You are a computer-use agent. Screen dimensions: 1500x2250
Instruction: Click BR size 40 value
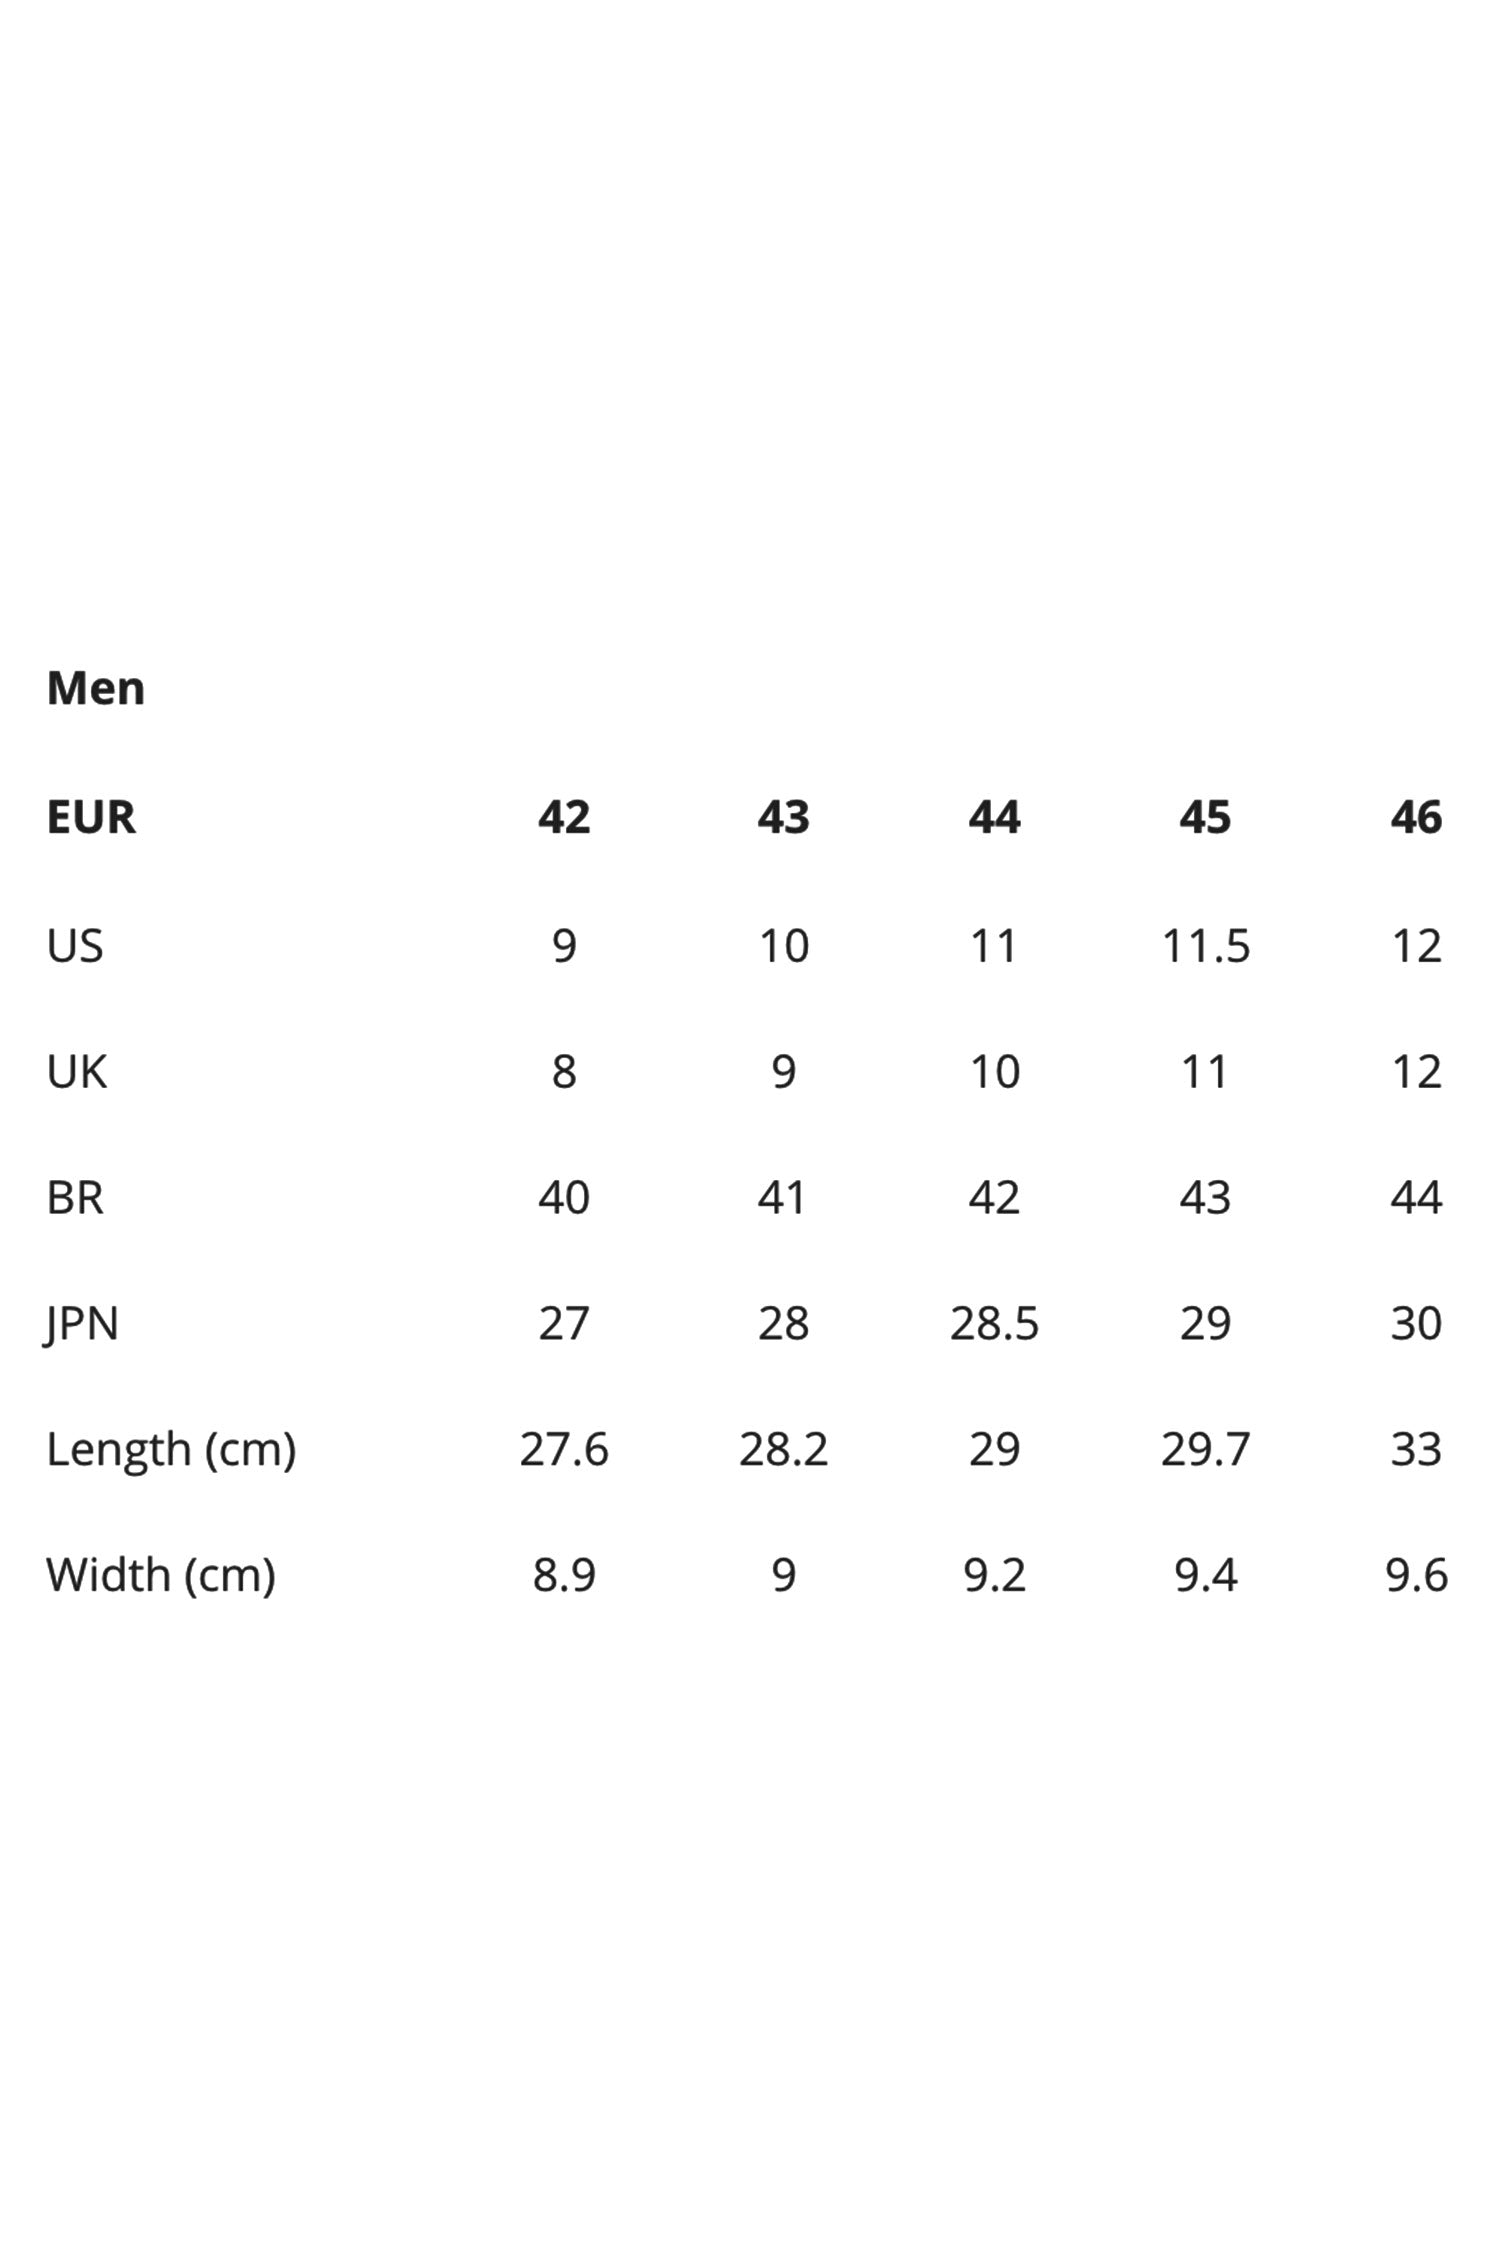point(564,1197)
